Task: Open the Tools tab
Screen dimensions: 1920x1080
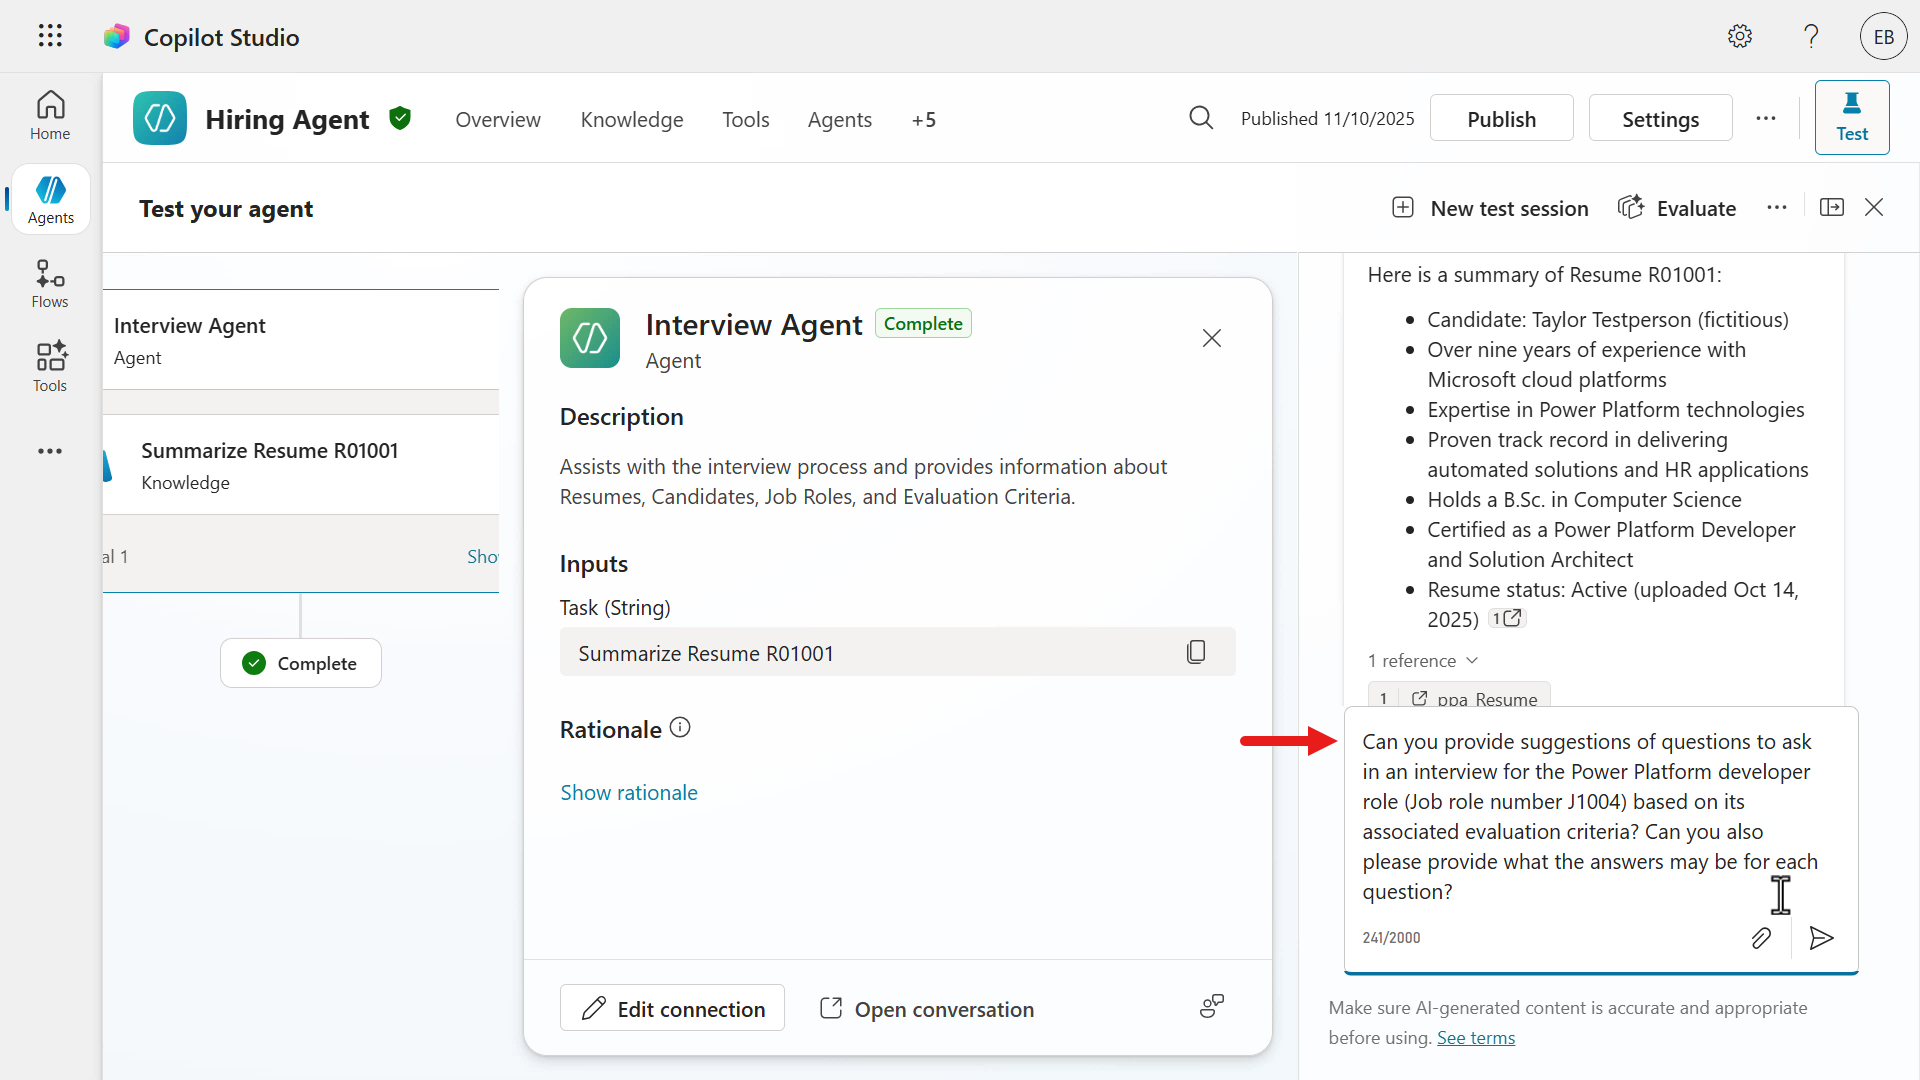Action: pos(745,120)
